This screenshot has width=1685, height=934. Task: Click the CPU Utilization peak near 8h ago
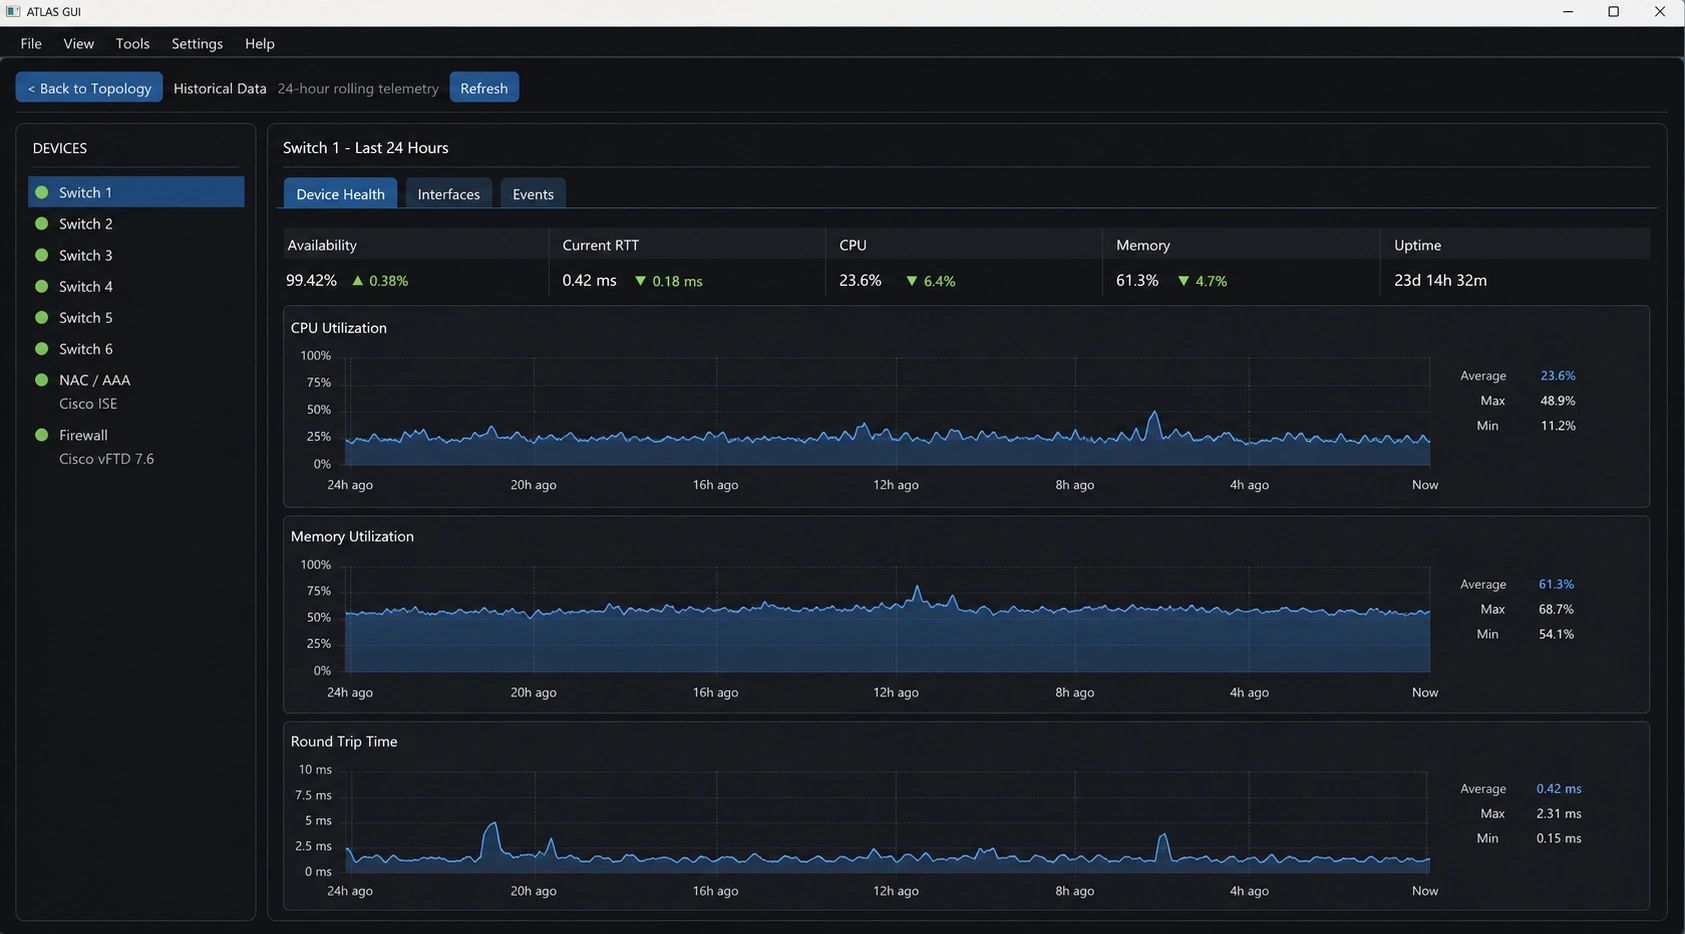(1154, 414)
